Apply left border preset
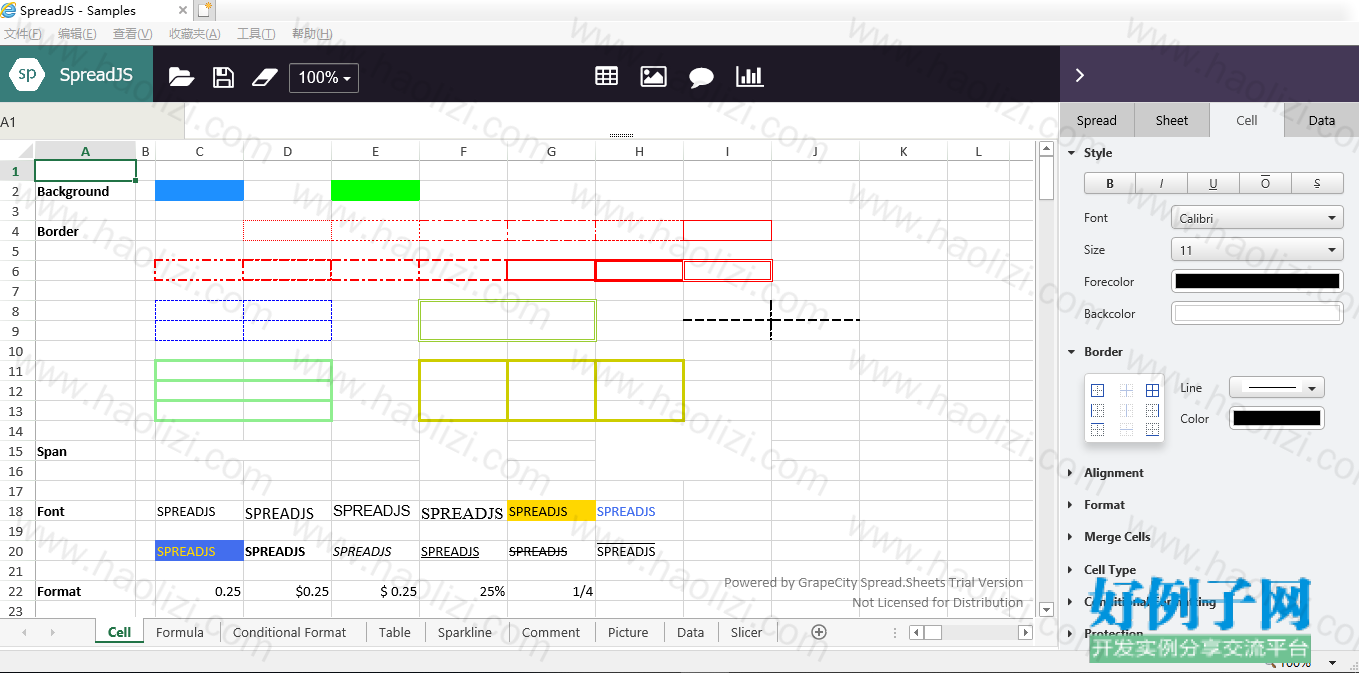 1097,410
